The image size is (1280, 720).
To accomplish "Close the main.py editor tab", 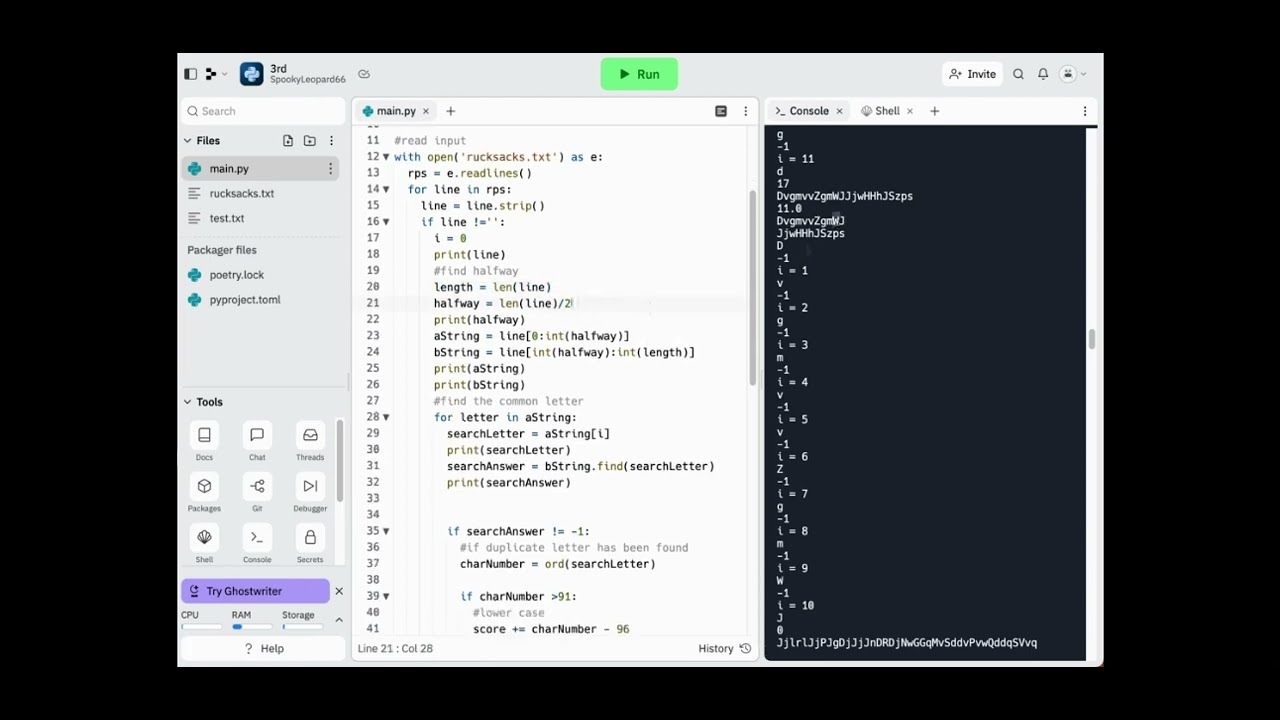I will [425, 111].
